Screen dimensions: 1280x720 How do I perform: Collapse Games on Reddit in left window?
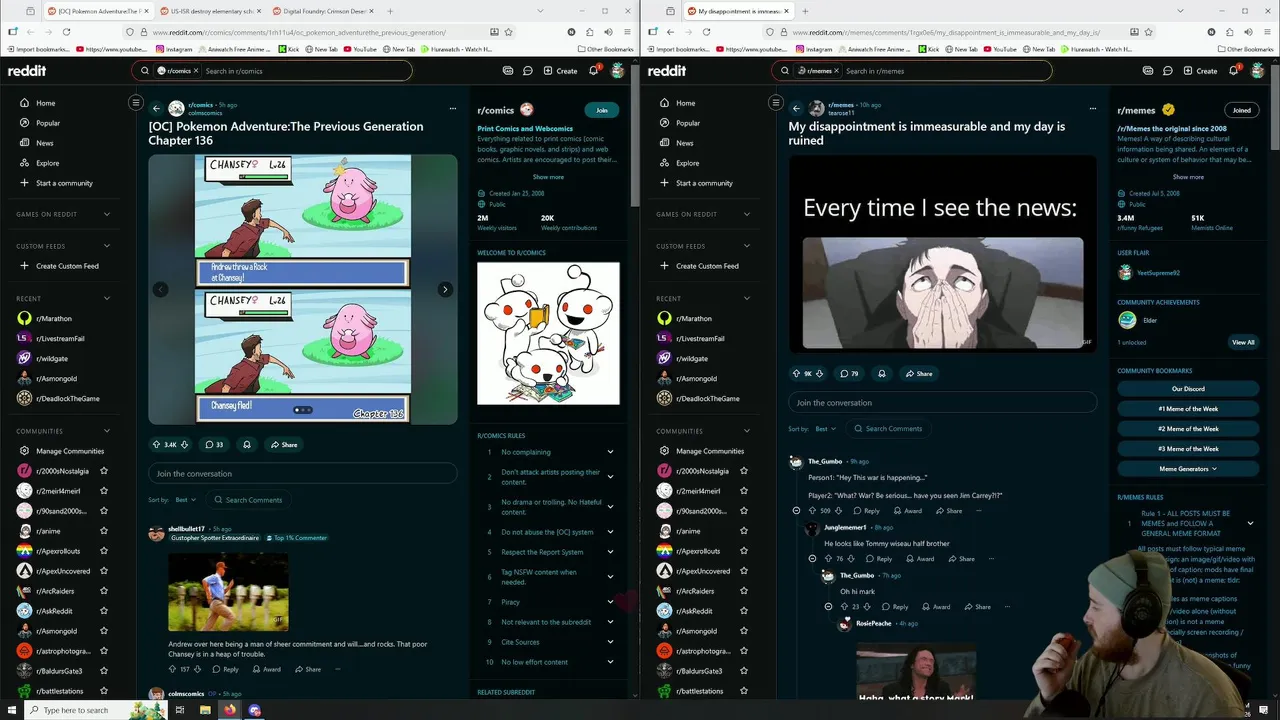[107, 214]
